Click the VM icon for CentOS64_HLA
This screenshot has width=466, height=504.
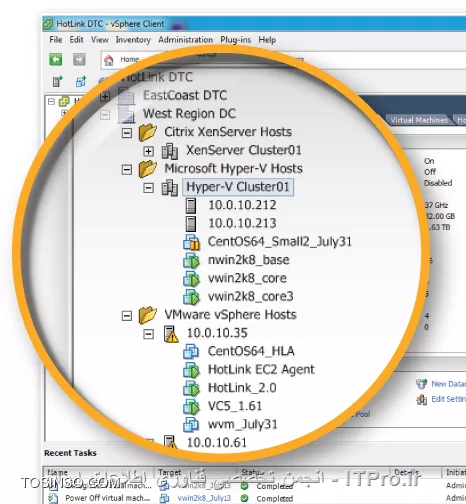tap(192, 352)
